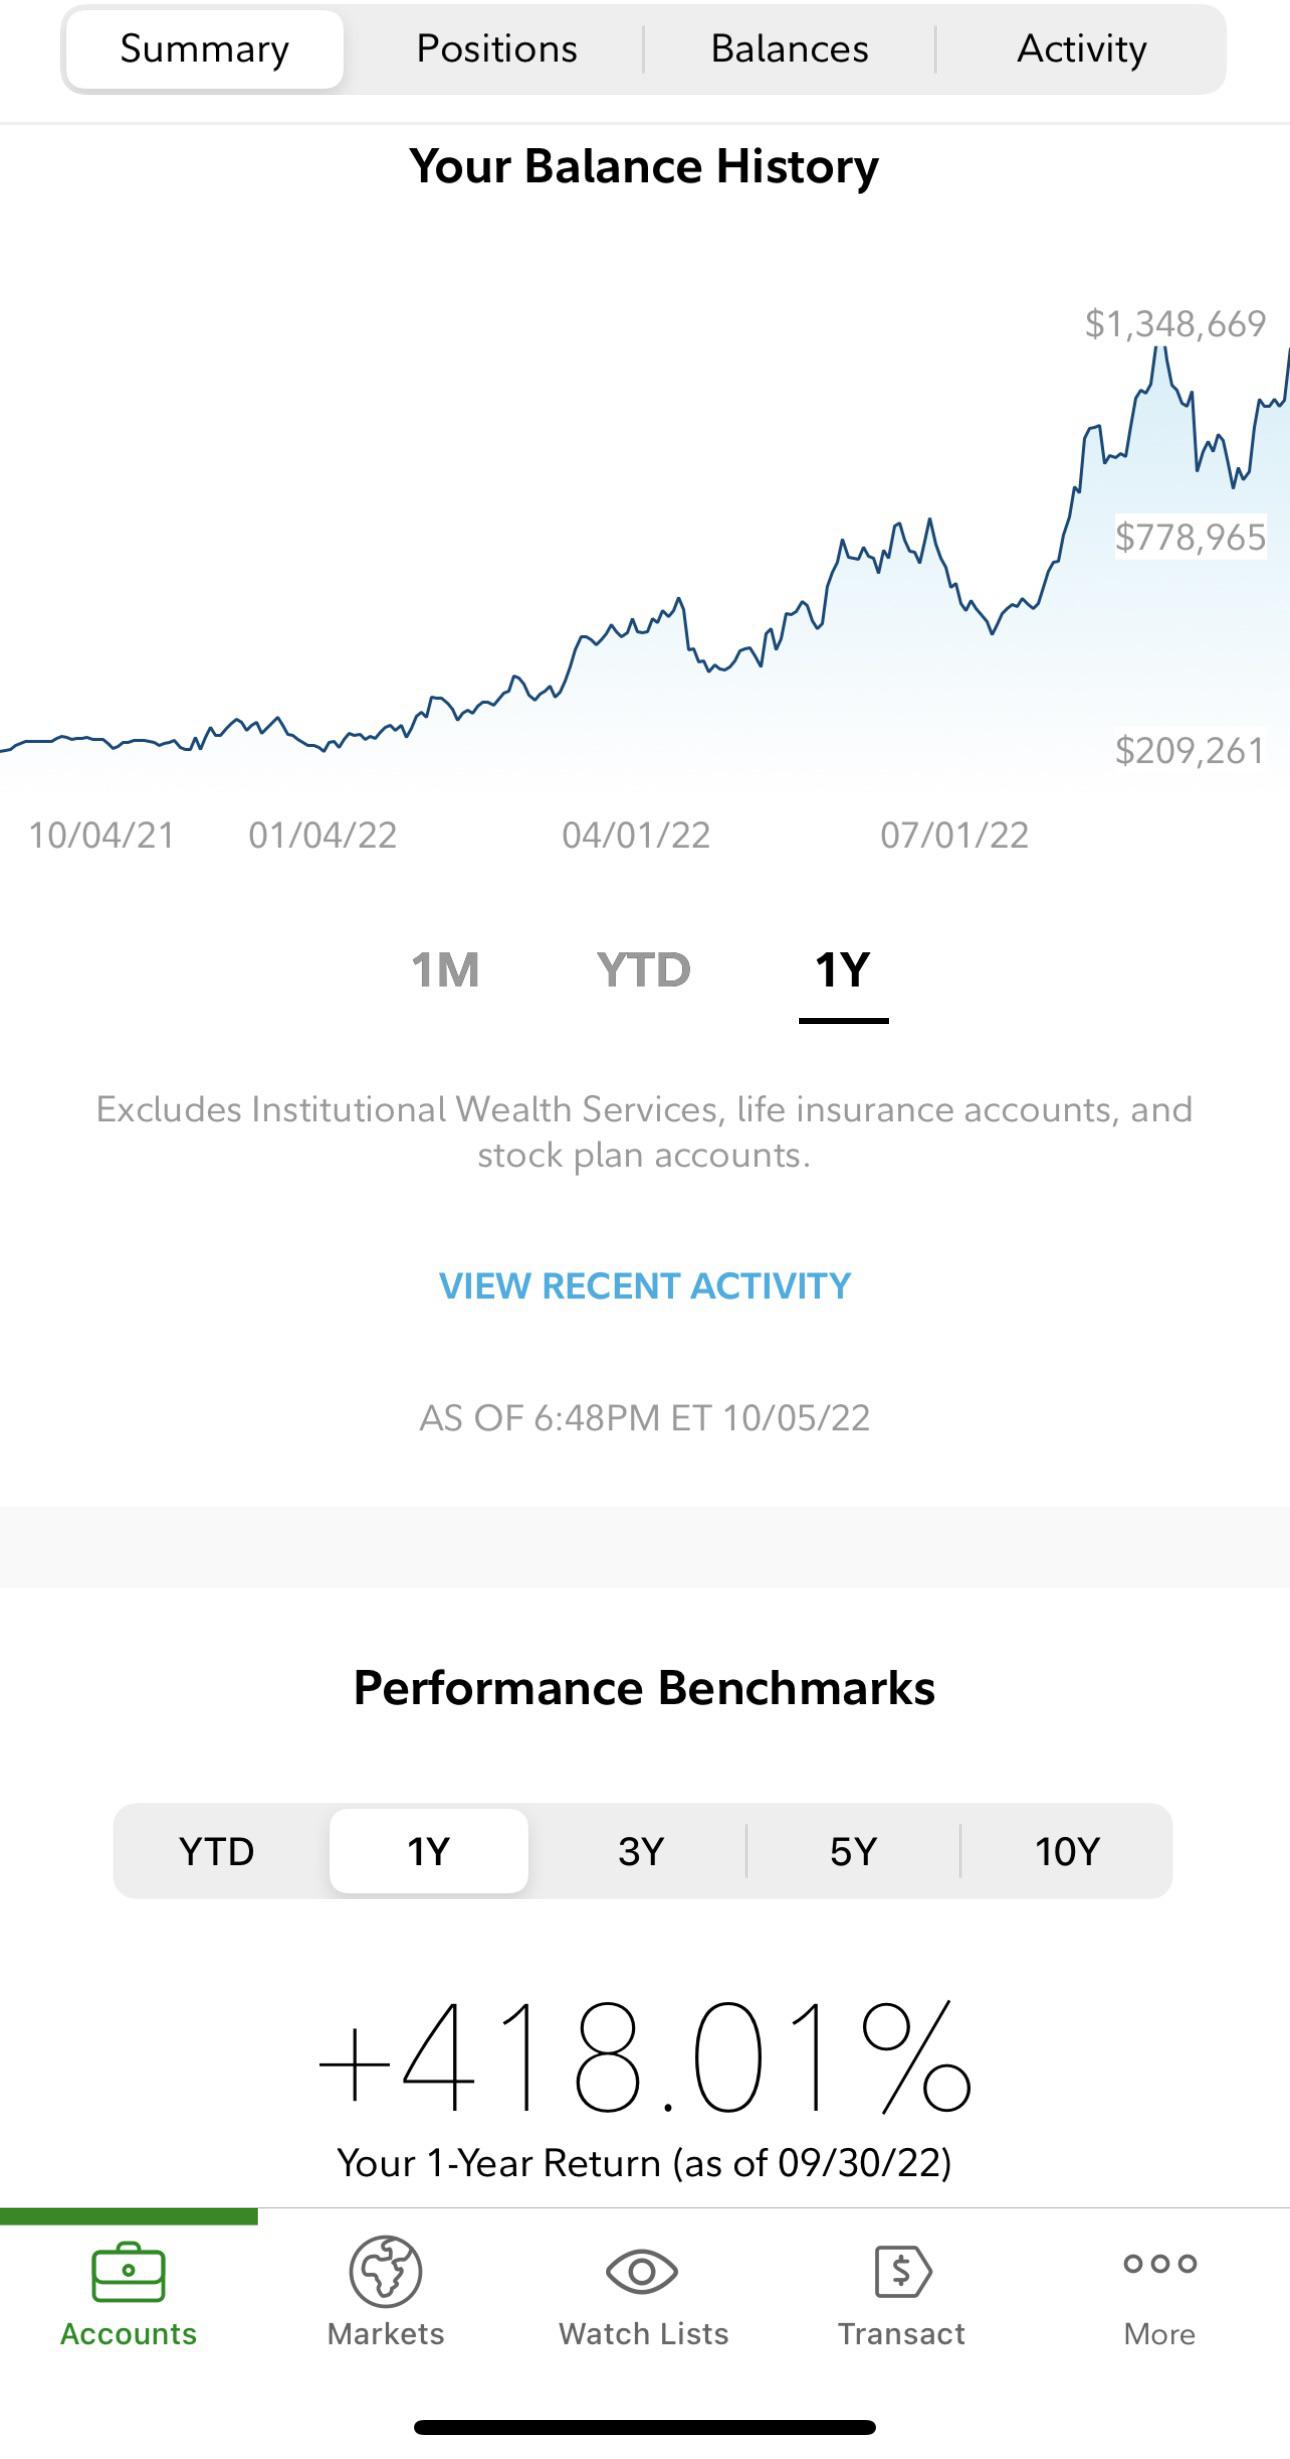The width and height of the screenshot is (1290, 2459).
Task: Tap the Transact dollar tag icon
Action: (901, 2272)
